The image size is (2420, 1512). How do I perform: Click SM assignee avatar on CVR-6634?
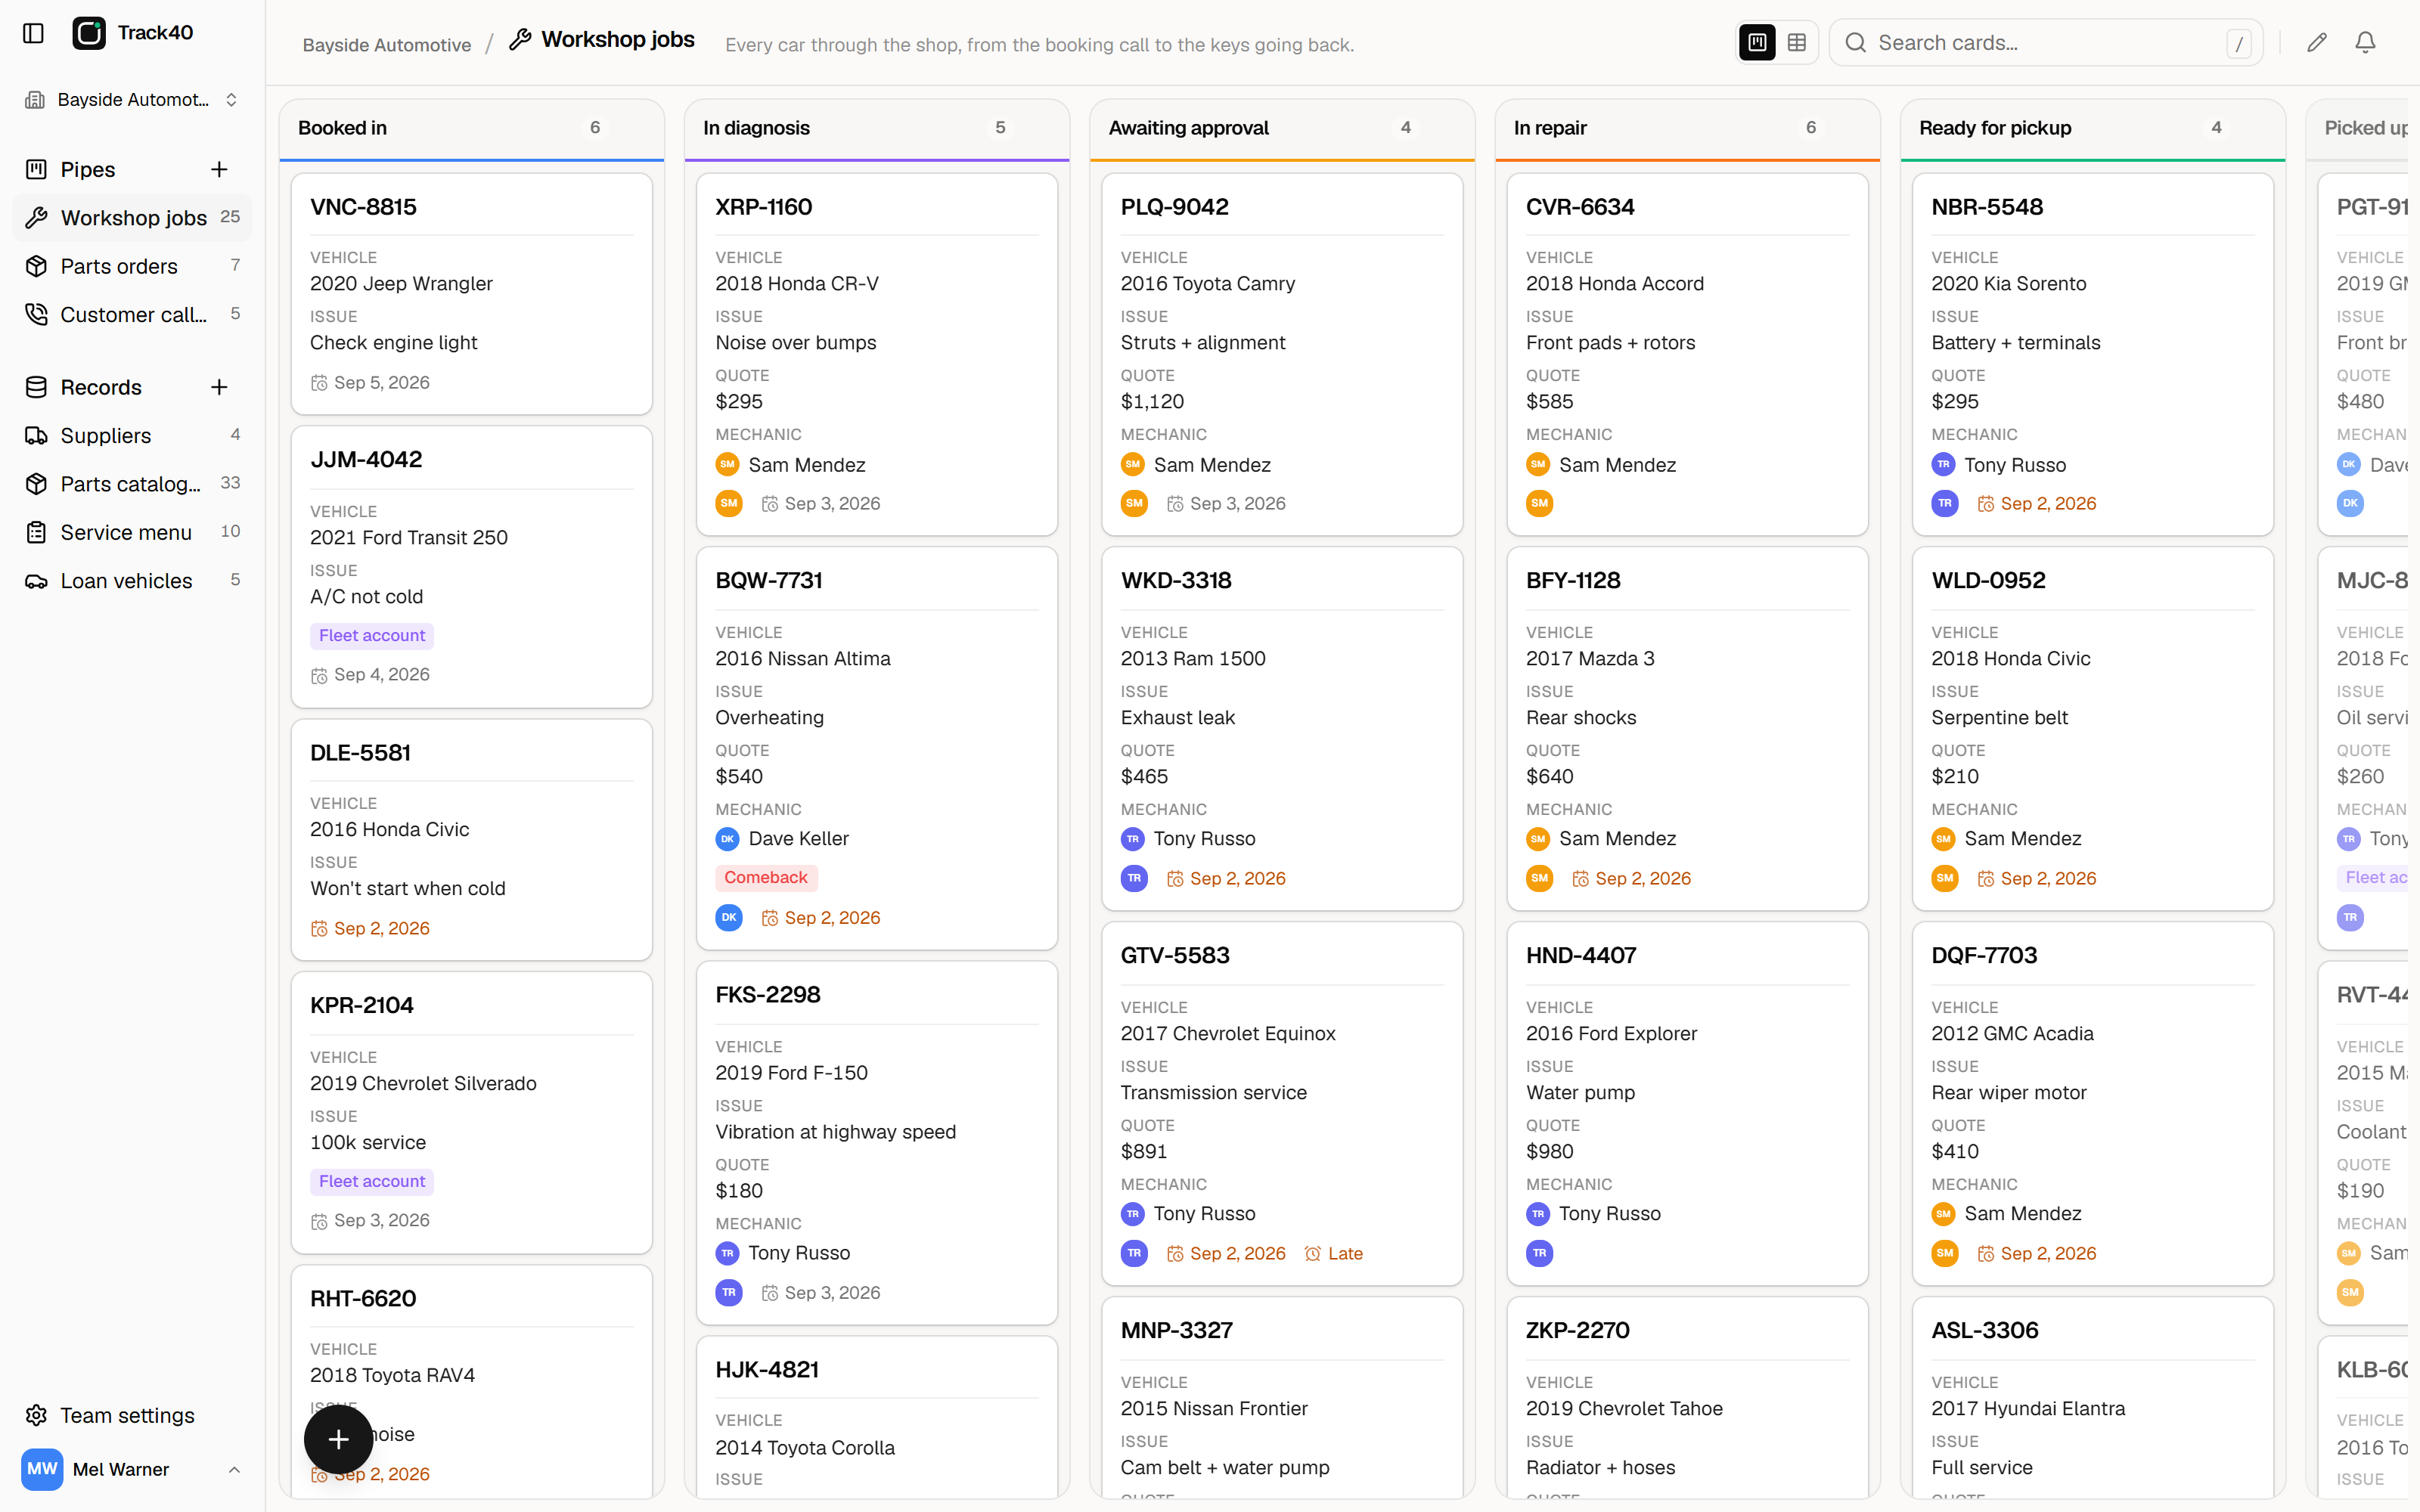click(x=1539, y=504)
